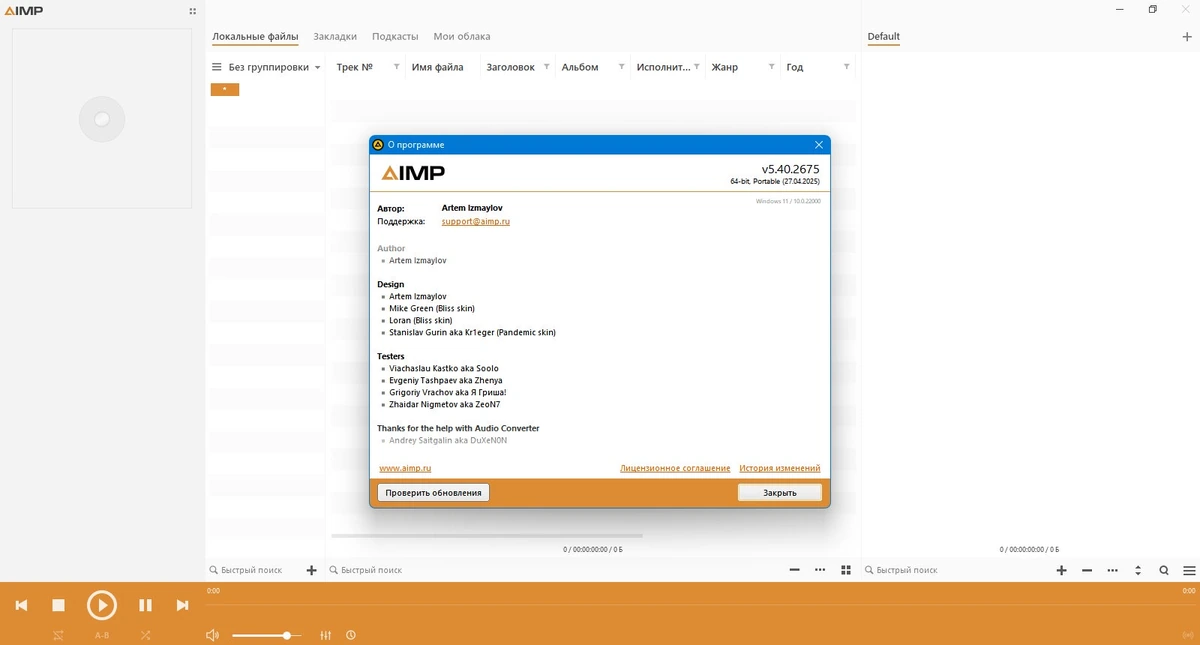Open the Лицензионное соглашение link
This screenshot has width=1200, height=645.
[x=675, y=468]
